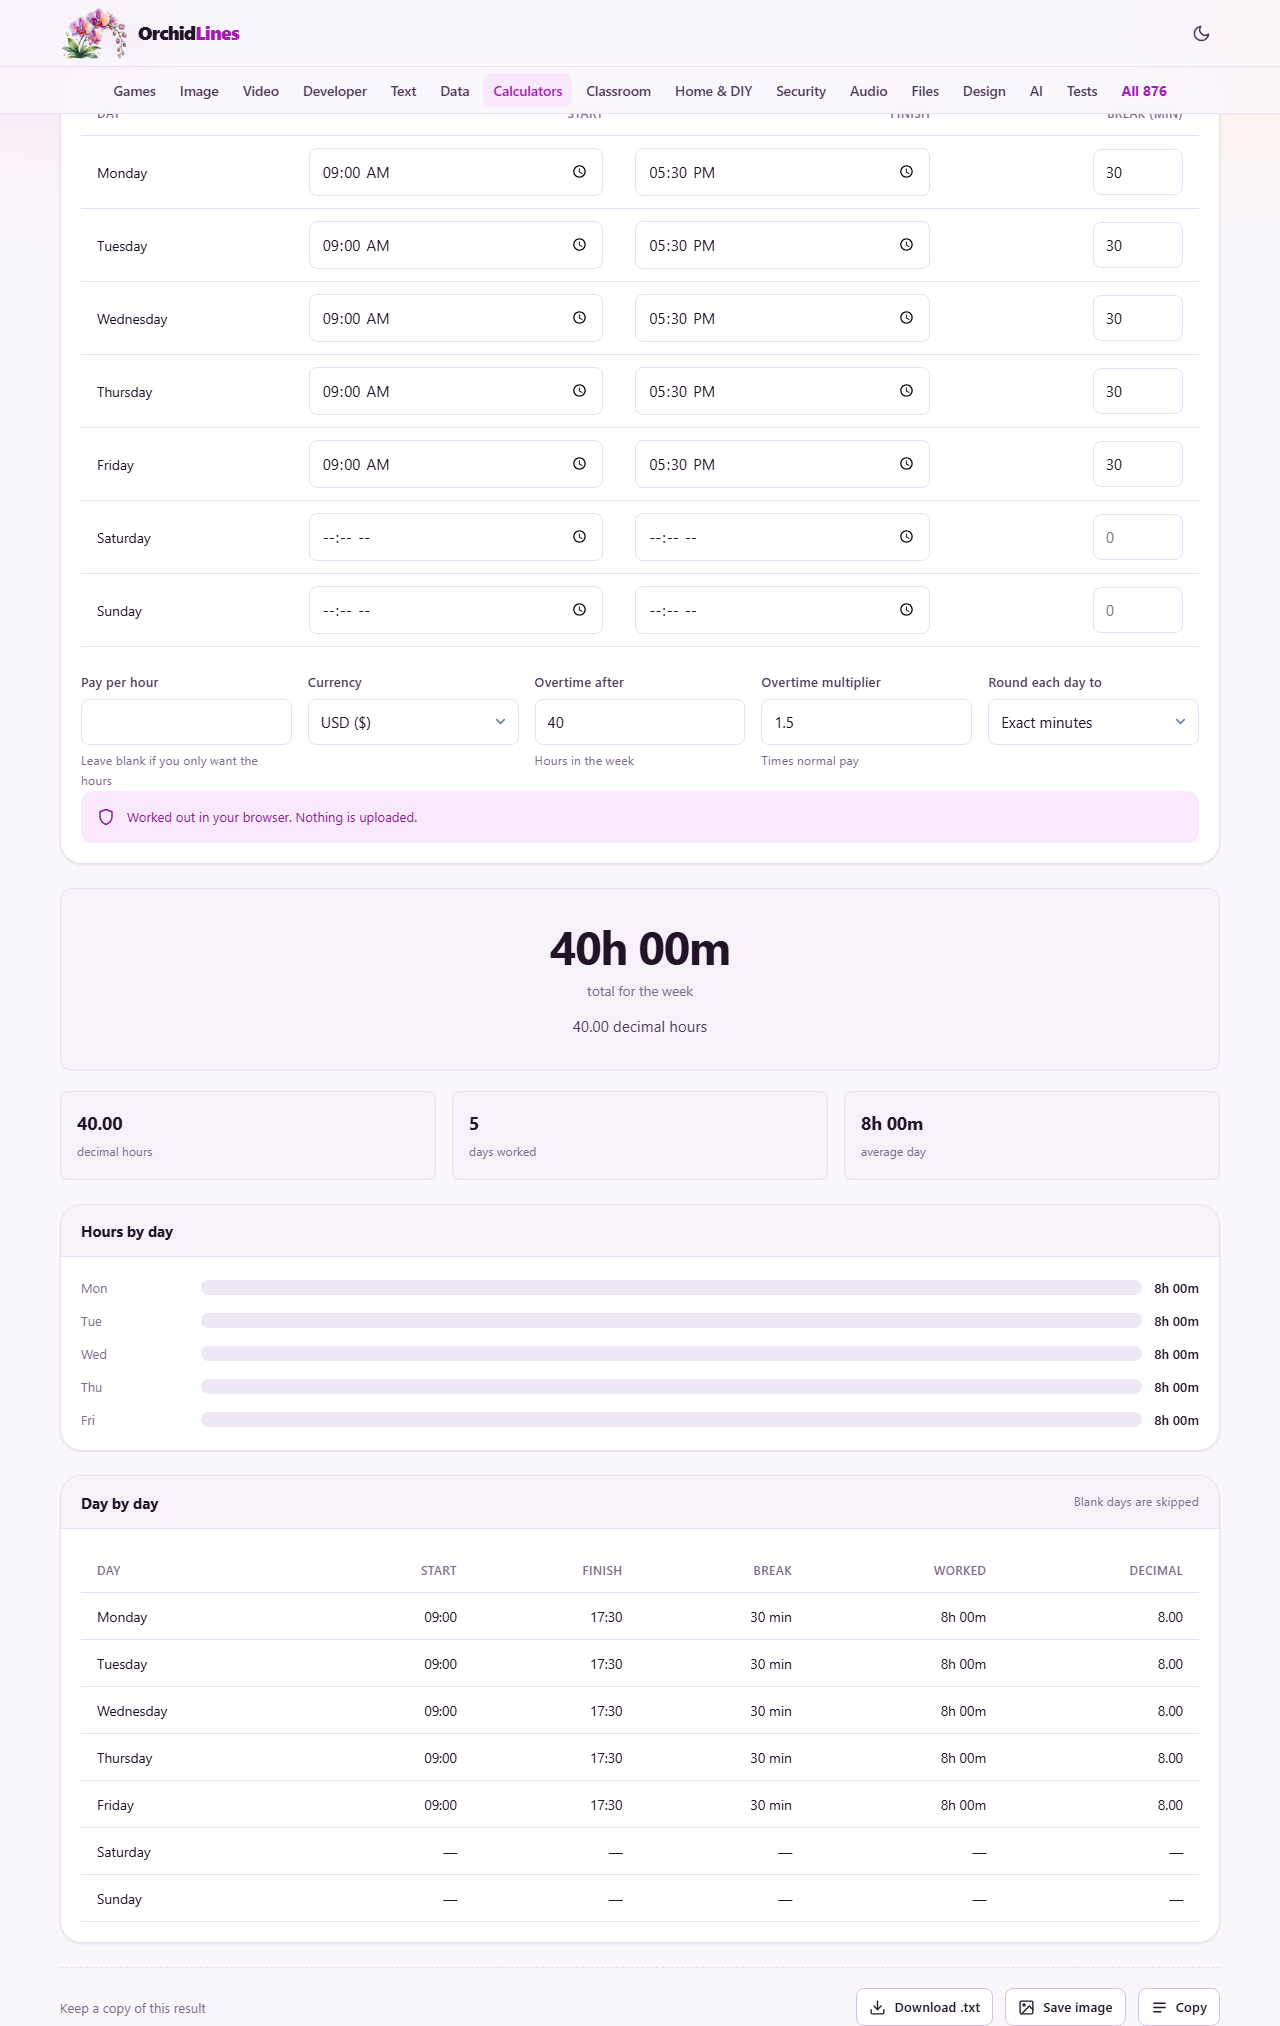Open the Tests category

1082,91
